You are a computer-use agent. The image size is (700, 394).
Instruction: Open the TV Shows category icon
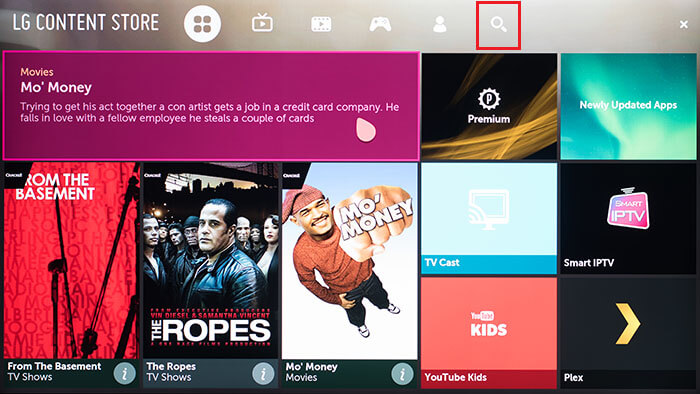tap(262, 23)
